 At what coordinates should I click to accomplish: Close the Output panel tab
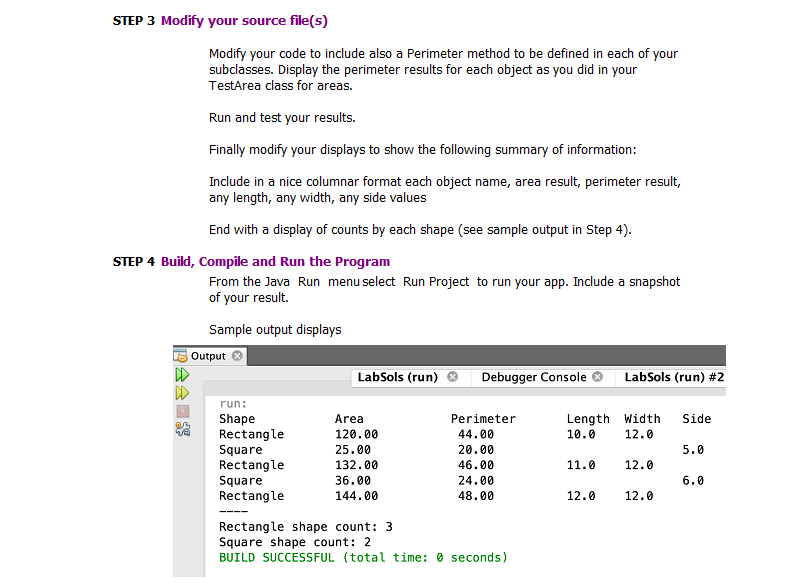point(237,355)
